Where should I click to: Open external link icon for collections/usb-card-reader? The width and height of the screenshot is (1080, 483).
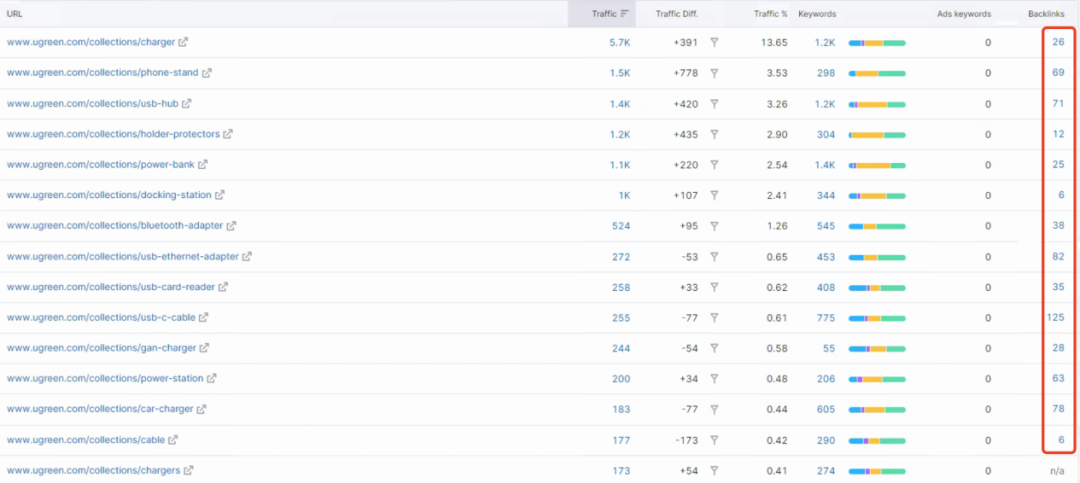(223, 287)
